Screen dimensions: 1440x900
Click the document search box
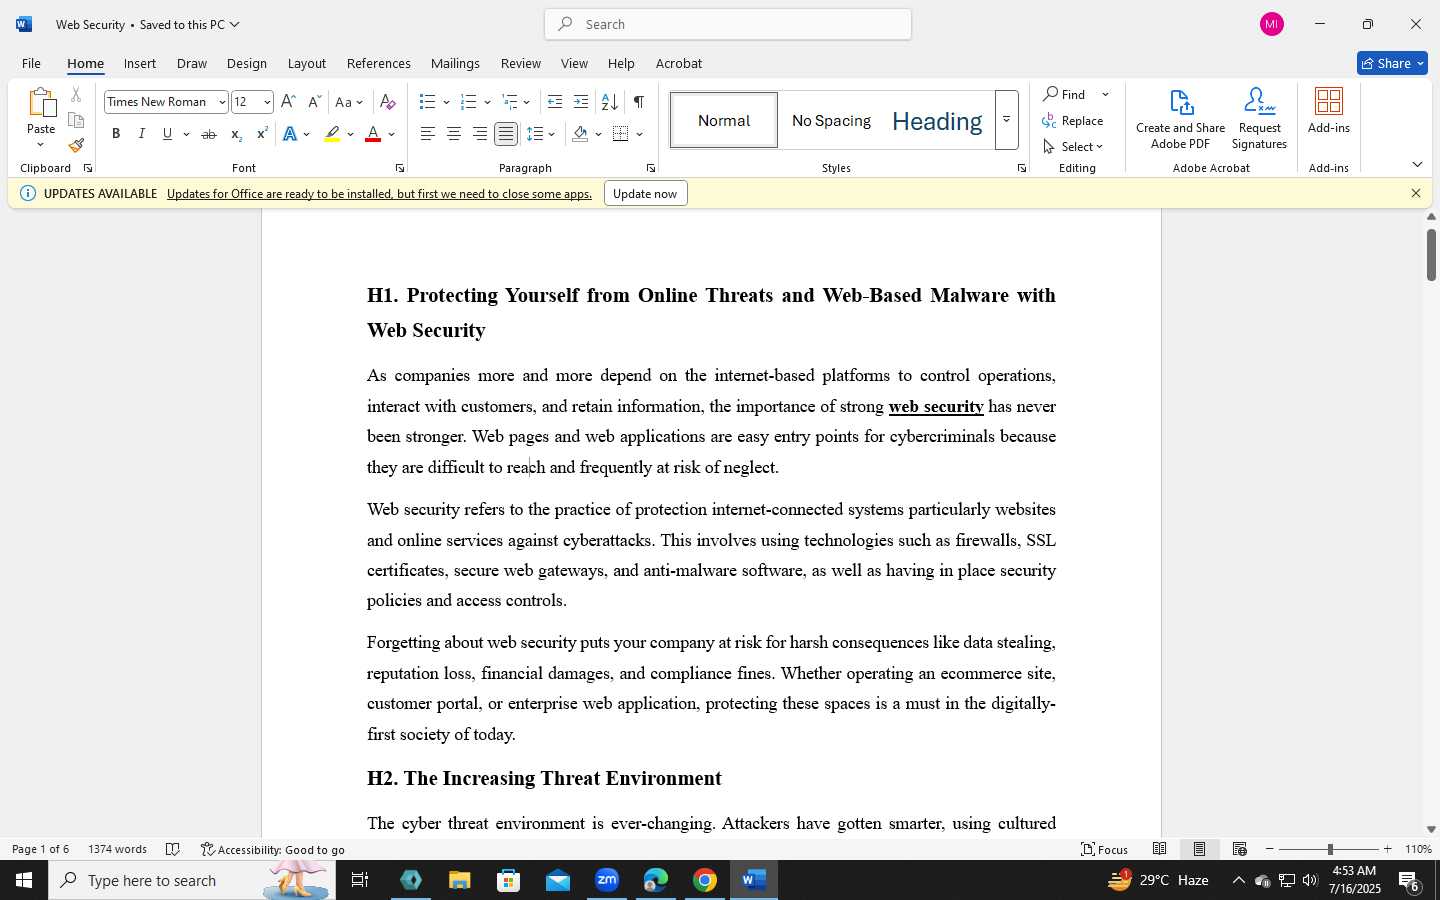pos(728,24)
